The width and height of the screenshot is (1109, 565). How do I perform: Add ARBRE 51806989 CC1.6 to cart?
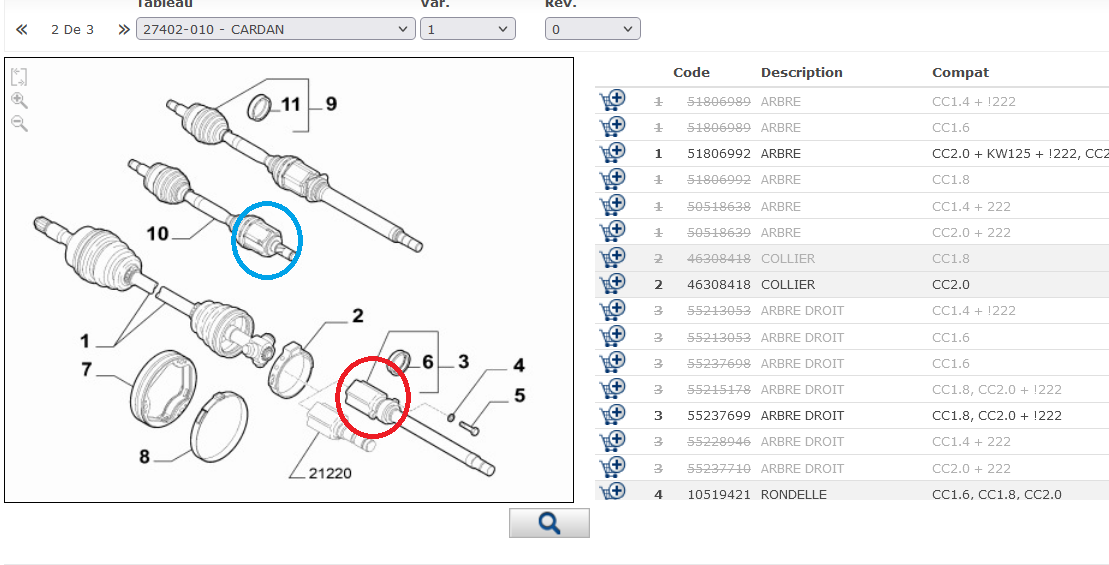(612, 127)
